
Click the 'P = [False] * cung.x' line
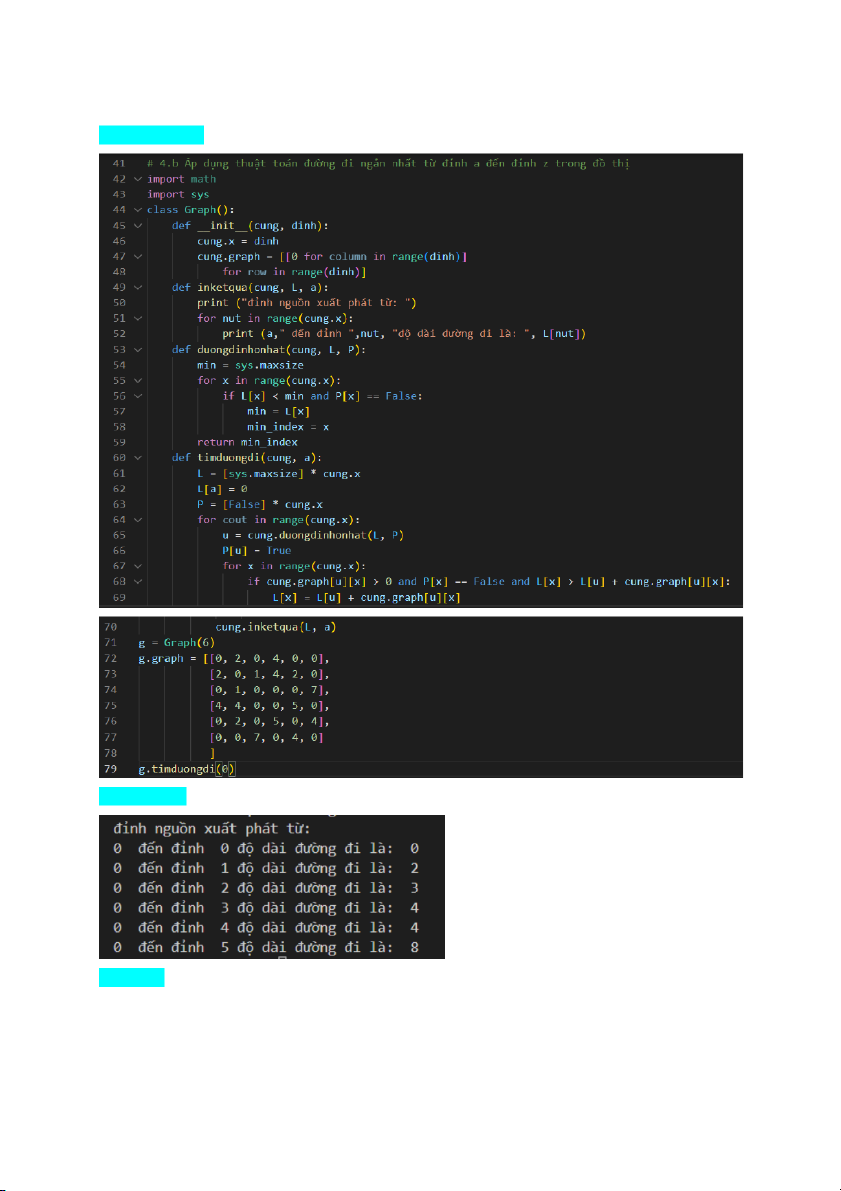pos(260,504)
